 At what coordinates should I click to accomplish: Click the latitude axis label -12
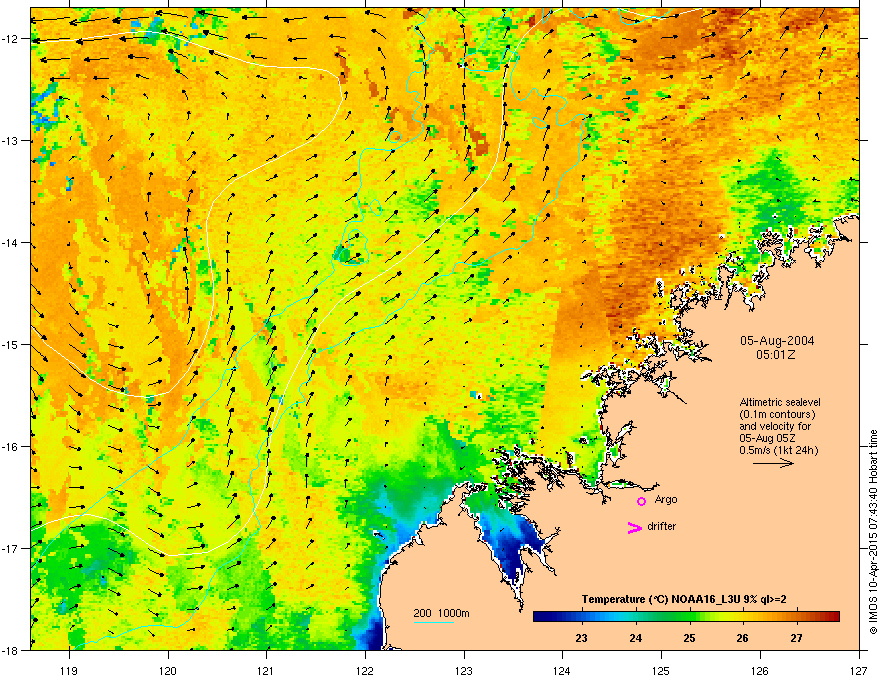[10, 39]
